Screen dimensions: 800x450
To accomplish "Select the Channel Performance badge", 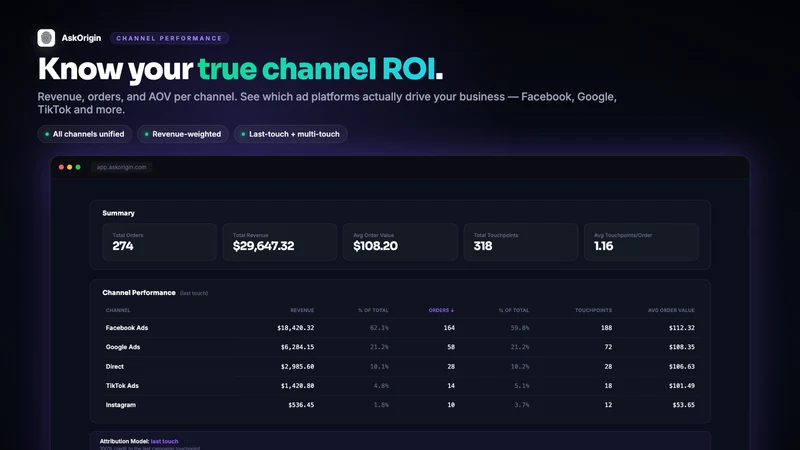I will coord(169,38).
